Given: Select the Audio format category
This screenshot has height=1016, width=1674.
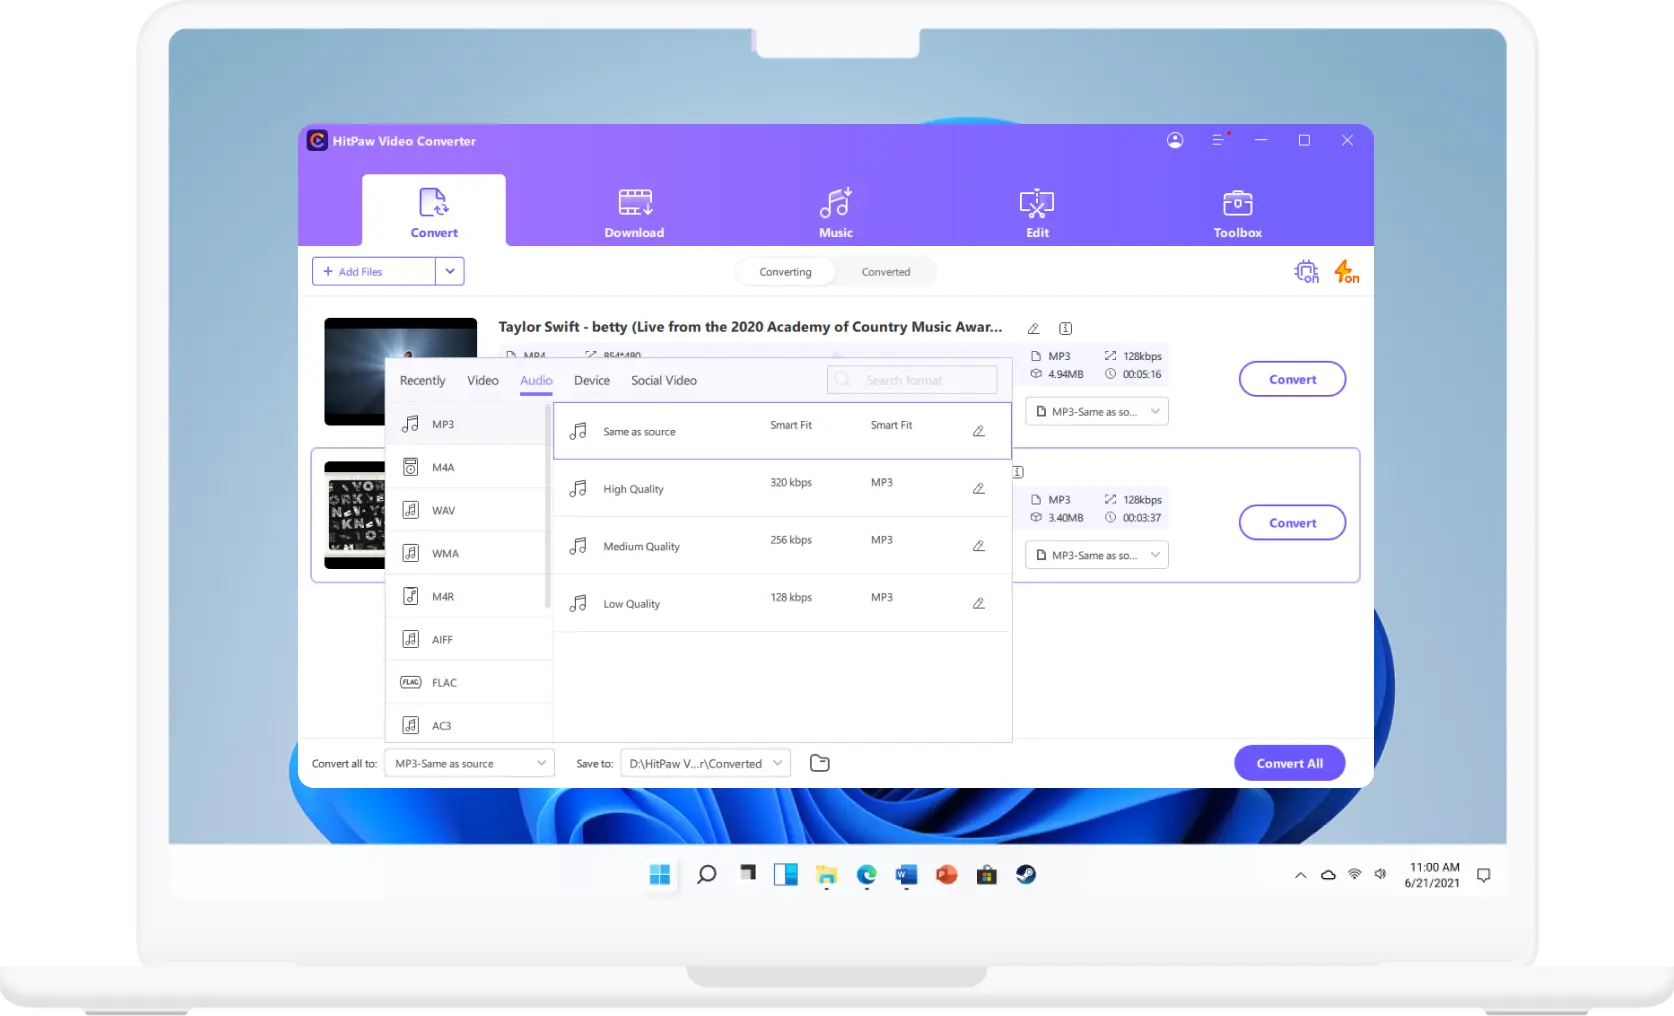Looking at the screenshot, I should [536, 380].
